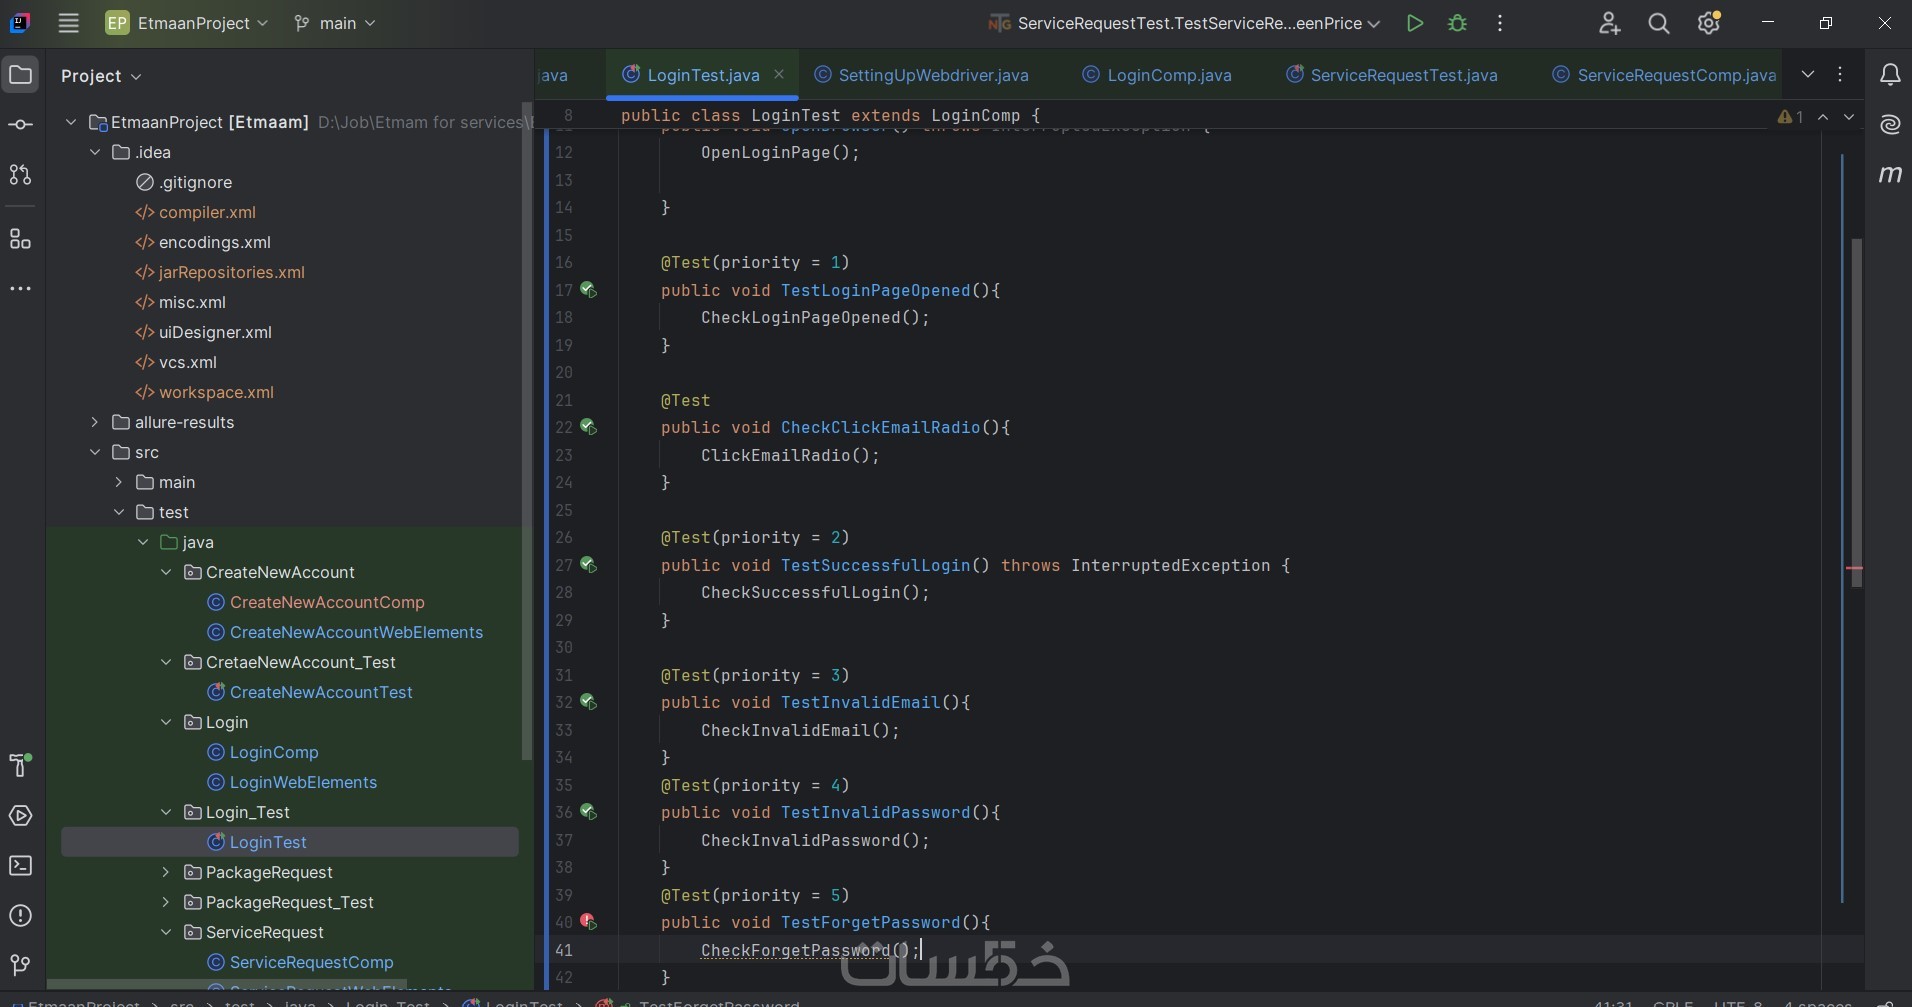Open the Maven tool window

point(1890,174)
